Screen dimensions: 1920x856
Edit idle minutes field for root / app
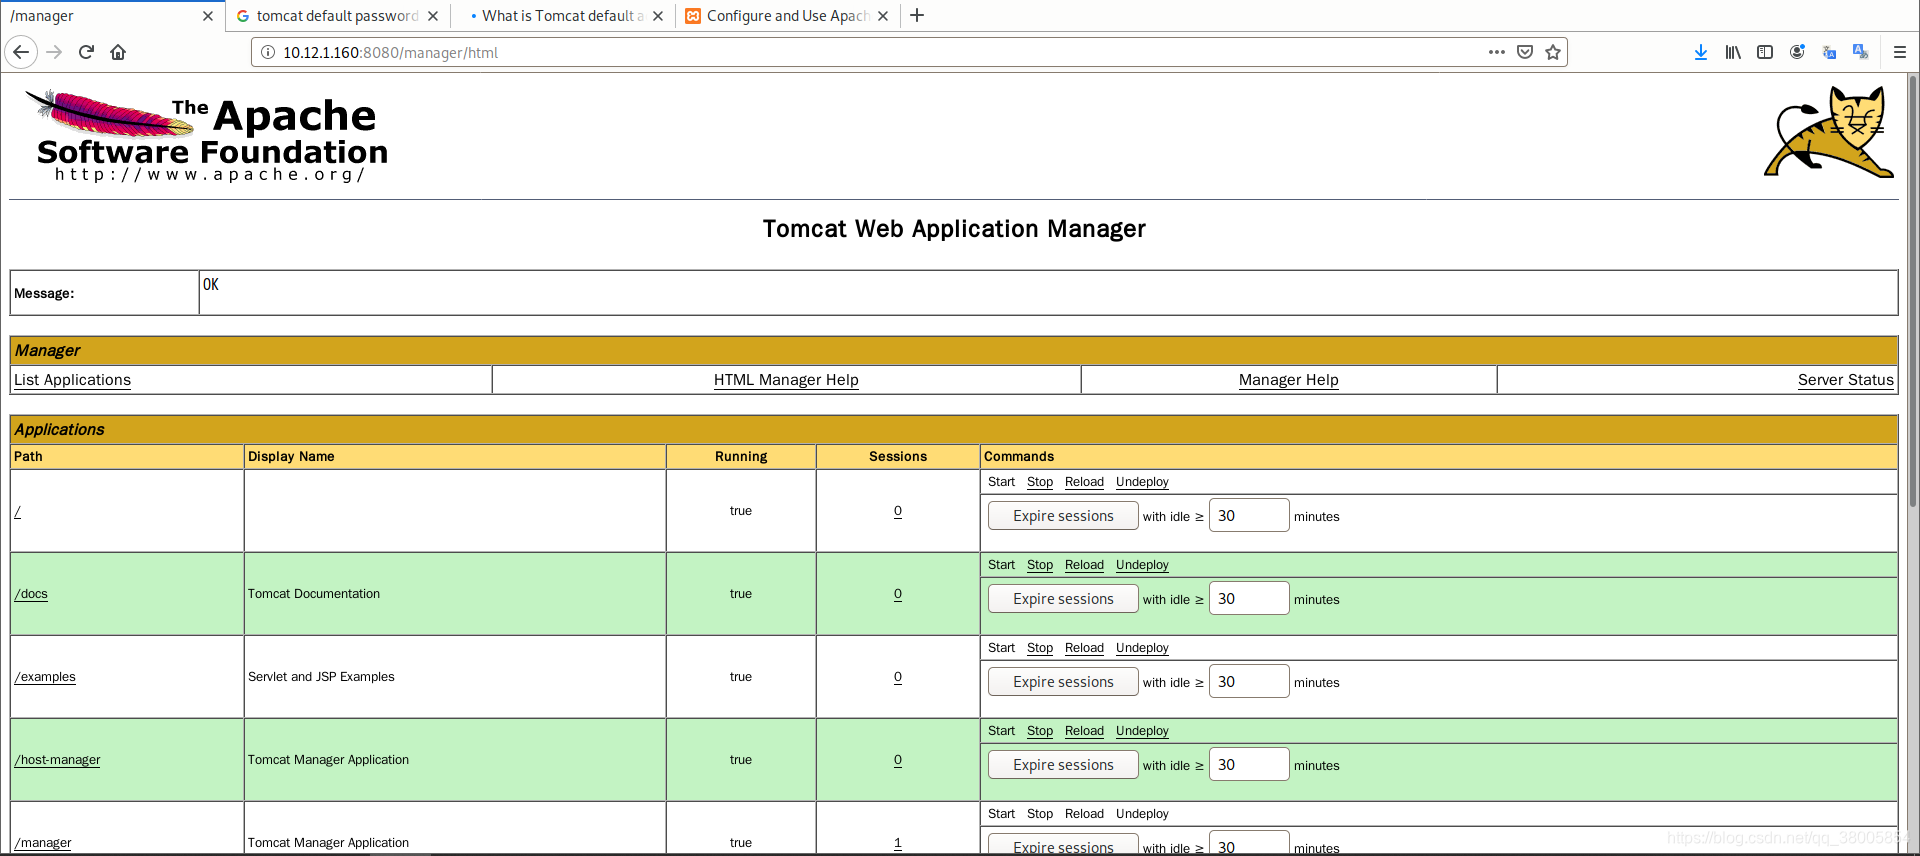[1249, 516]
